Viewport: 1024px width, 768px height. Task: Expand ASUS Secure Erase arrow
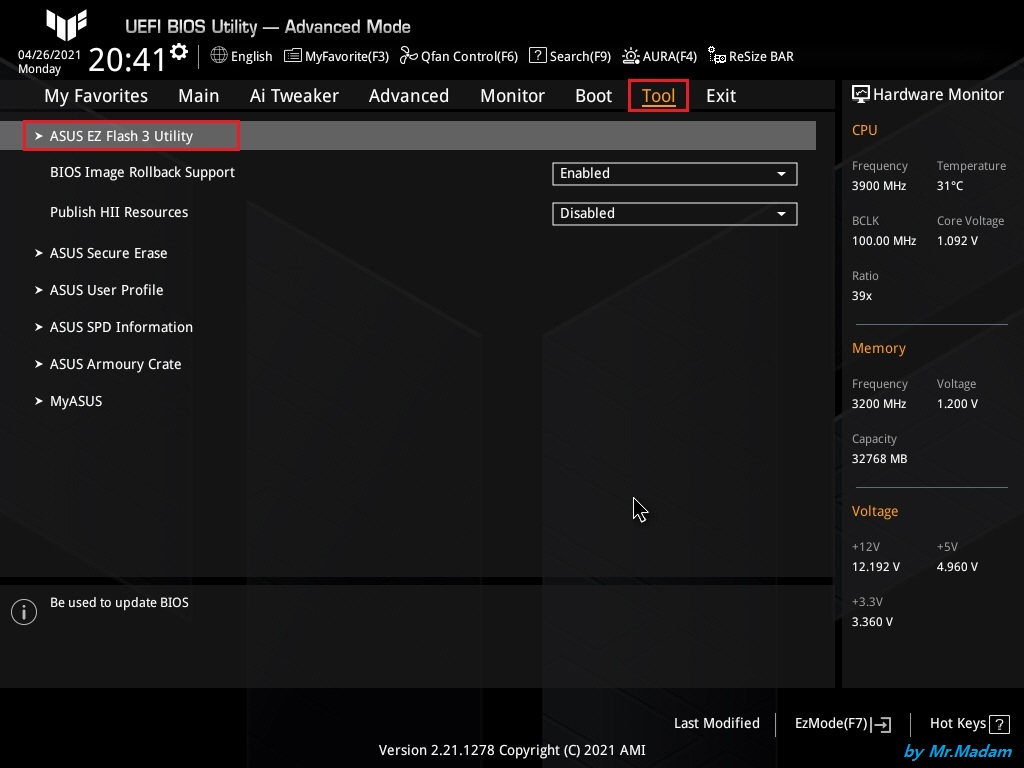[x=39, y=253]
